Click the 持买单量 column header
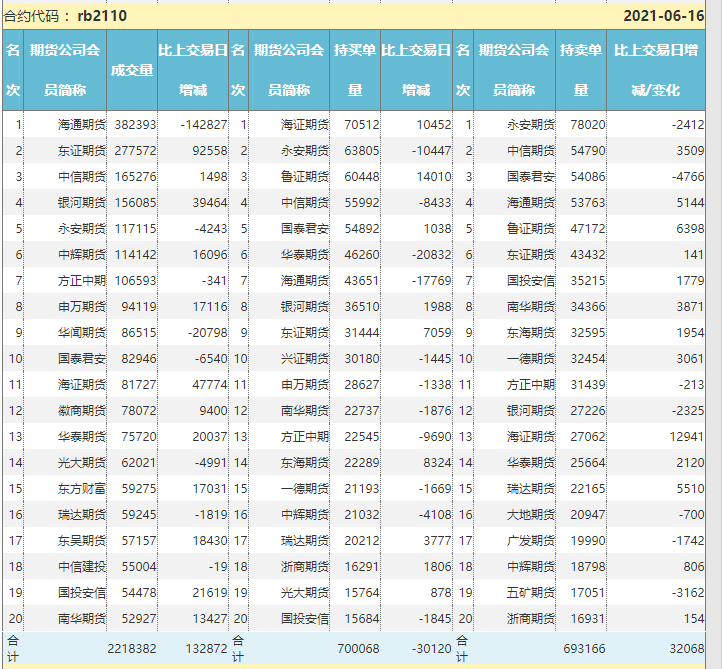 354,70
